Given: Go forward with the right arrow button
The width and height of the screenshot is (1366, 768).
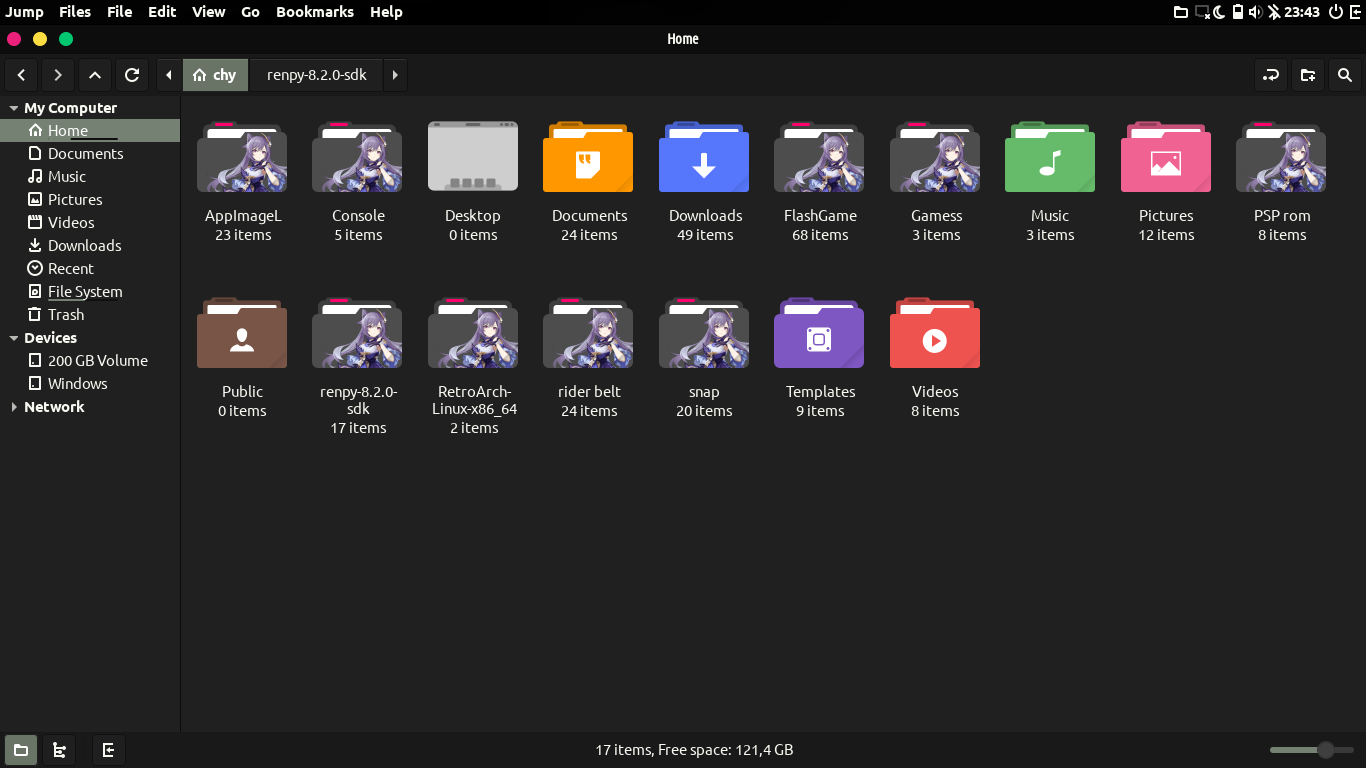Looking at the screenshot, I should click(x=58, y=75).
